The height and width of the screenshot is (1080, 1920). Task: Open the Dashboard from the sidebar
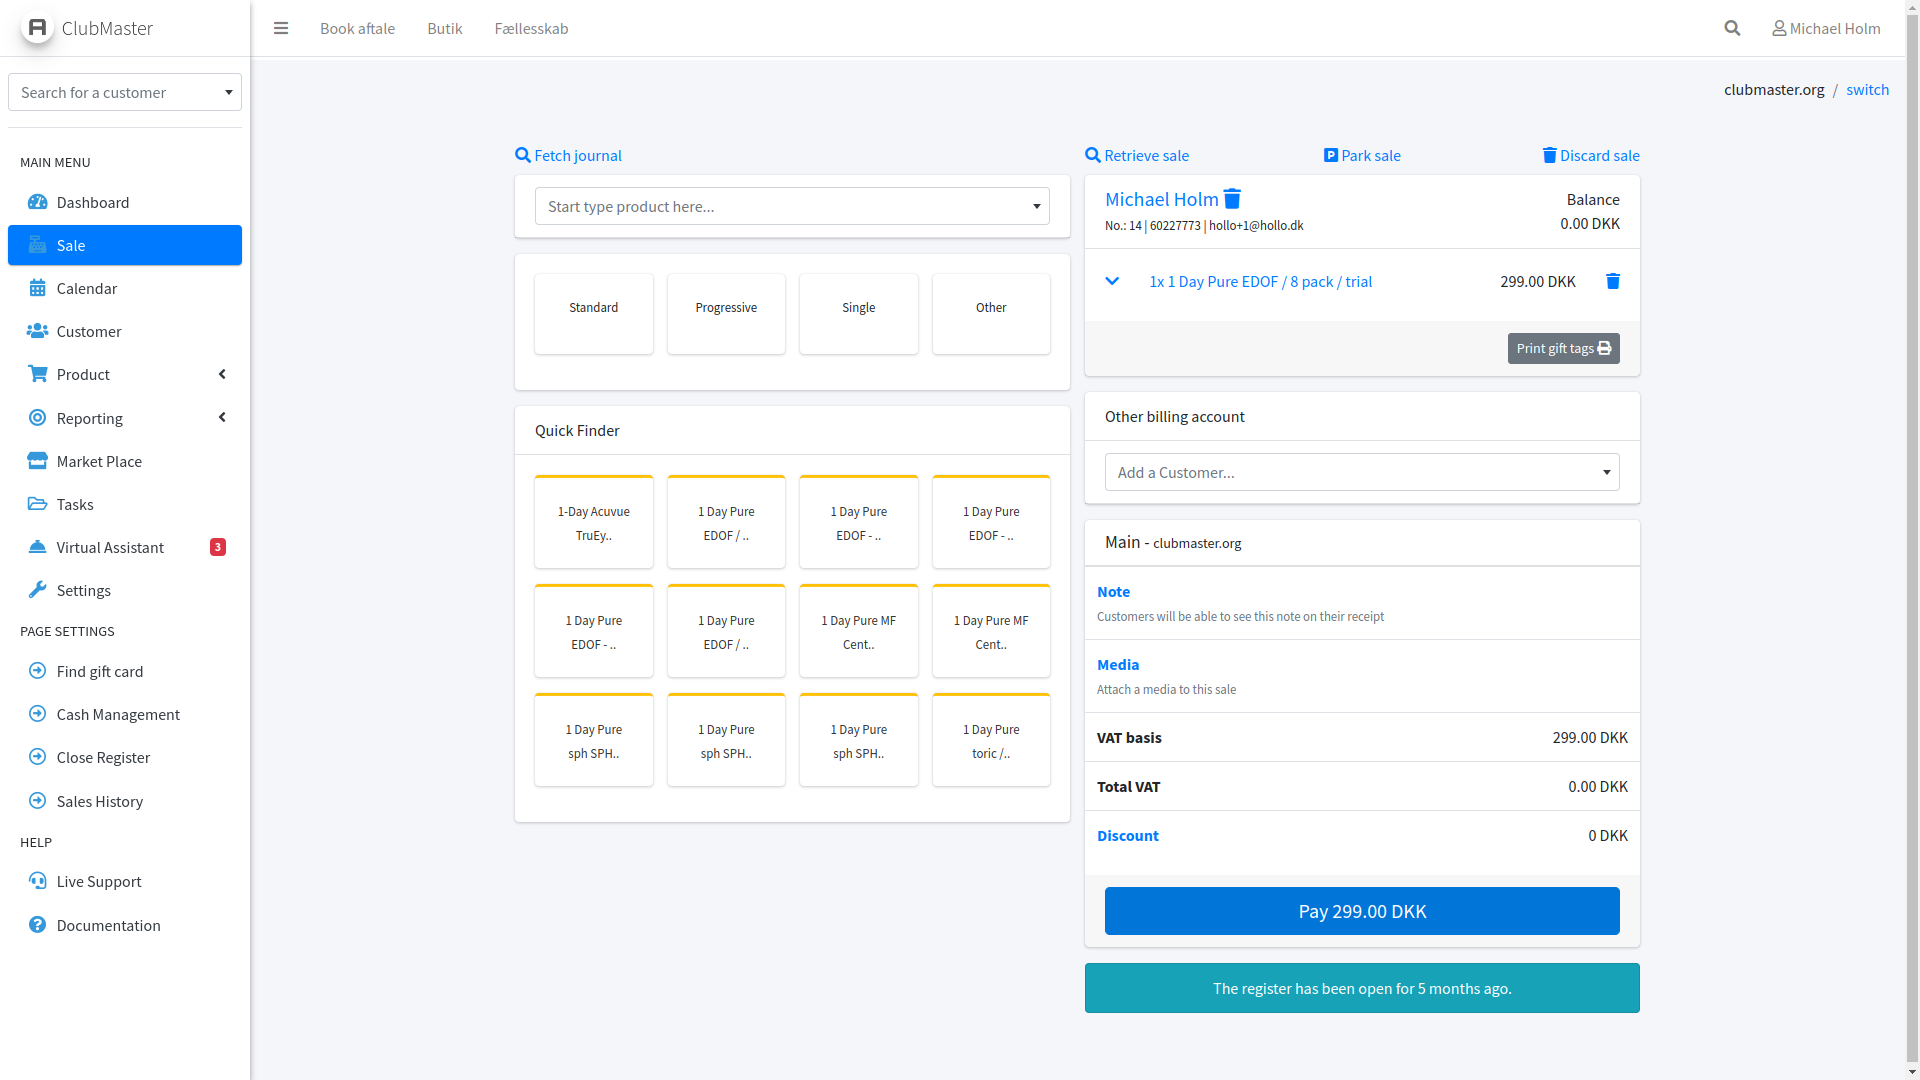pyautogui.click(x=93, y=202)
